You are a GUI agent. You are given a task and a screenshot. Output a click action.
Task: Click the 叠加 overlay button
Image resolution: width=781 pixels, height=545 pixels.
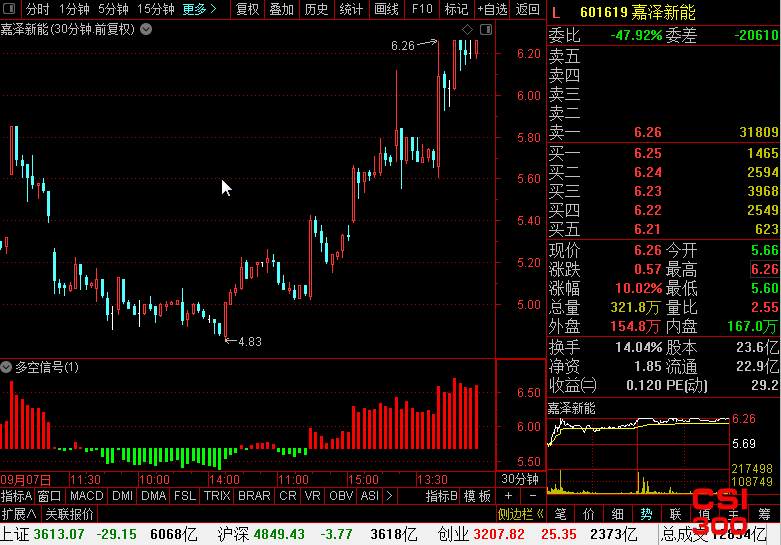(x=282, y=9)
